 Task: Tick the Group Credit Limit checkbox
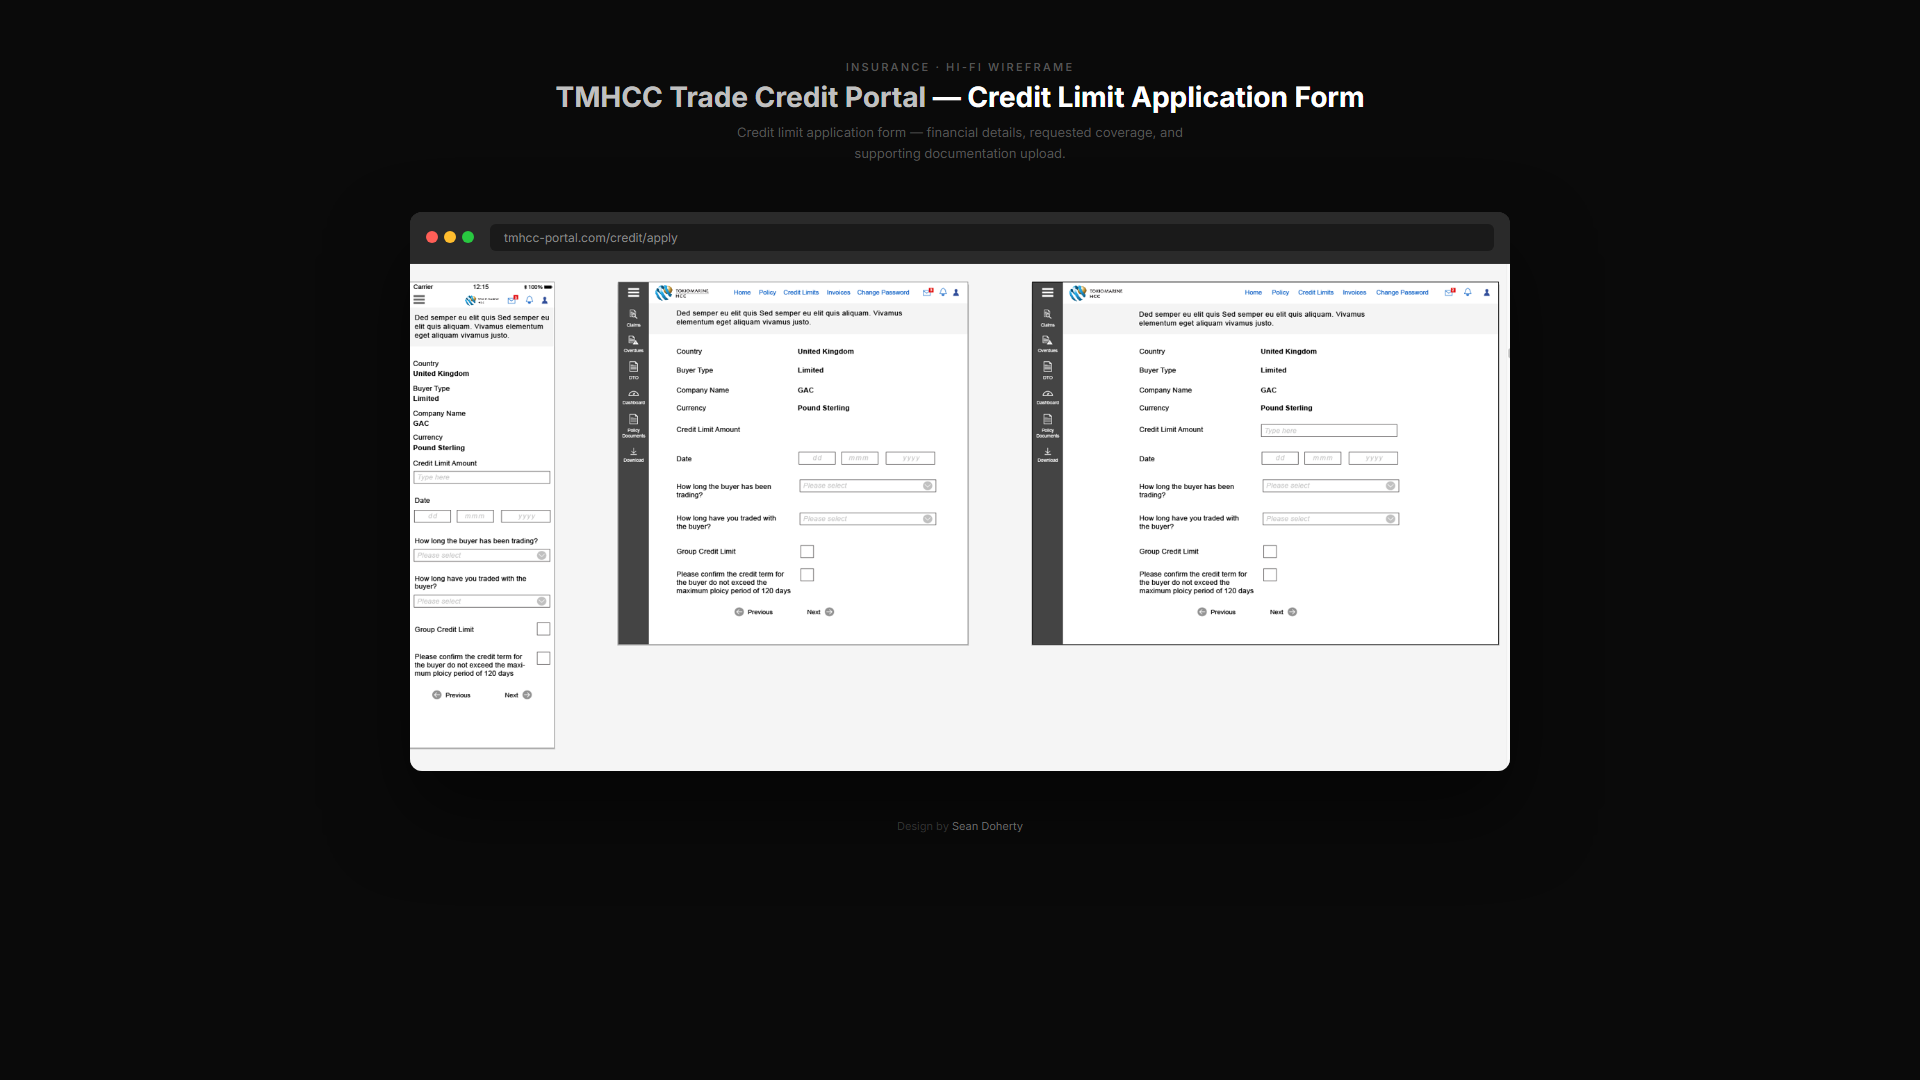tap(807, 551)
